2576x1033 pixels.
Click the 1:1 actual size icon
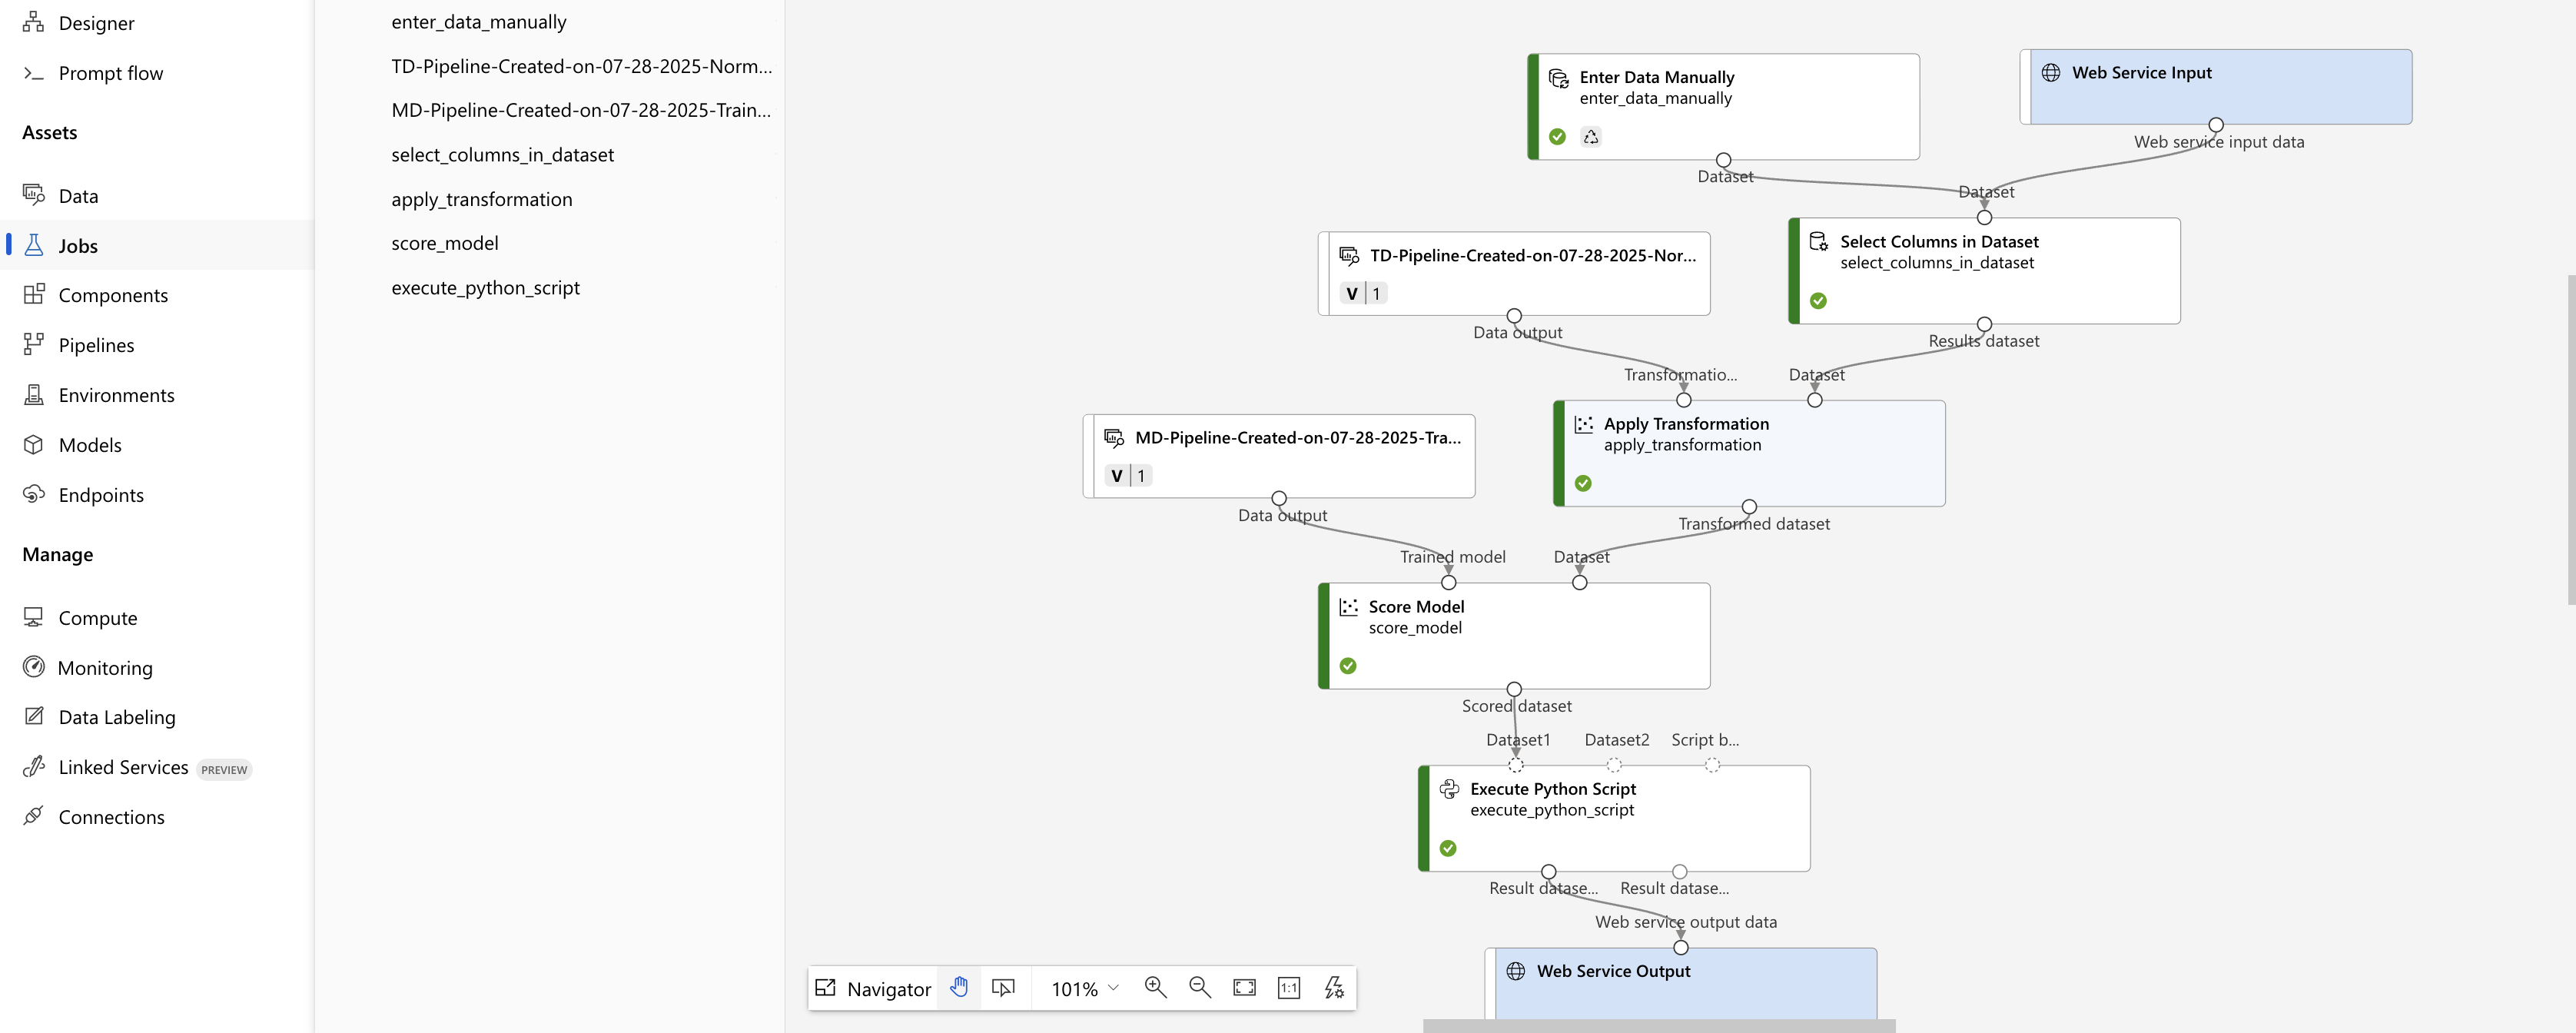(1289, 988)
